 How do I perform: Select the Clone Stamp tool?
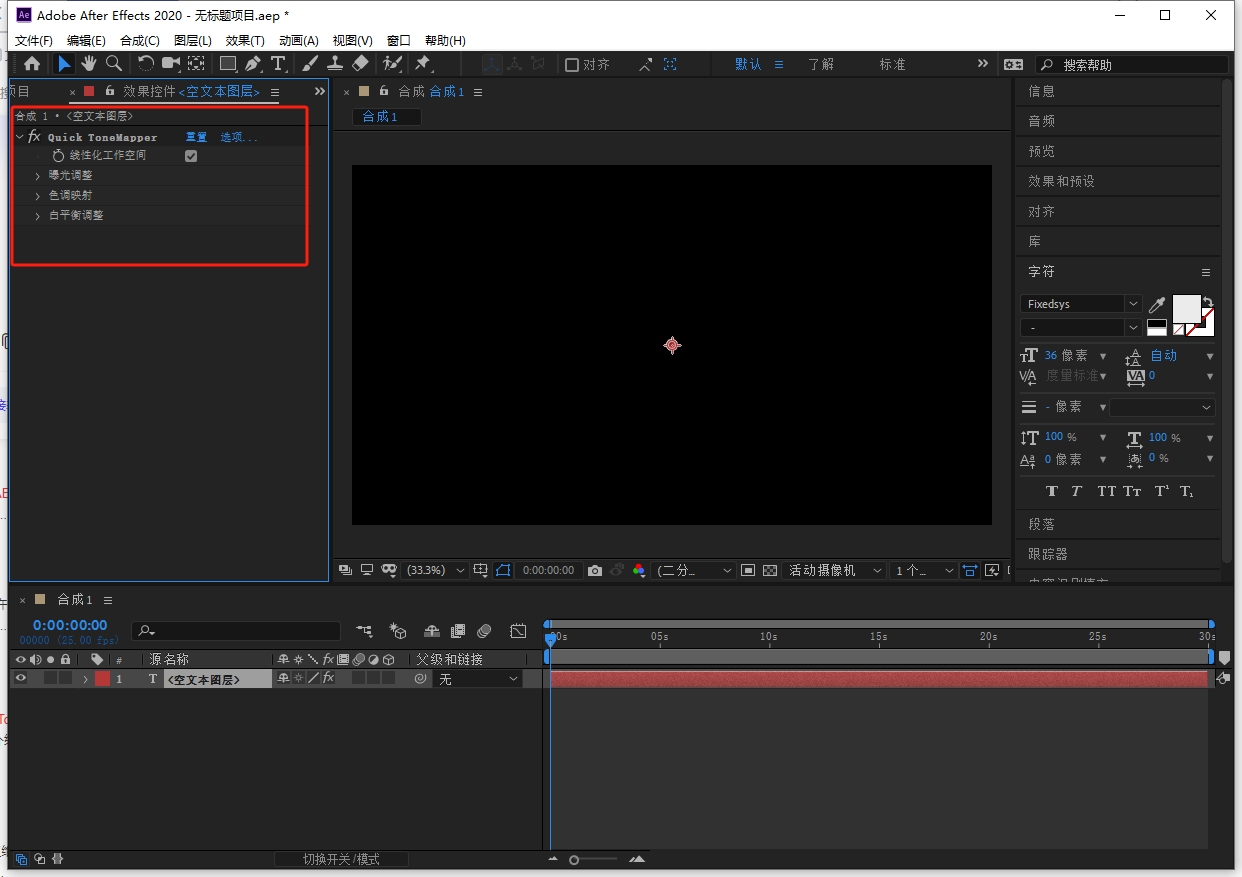335,64
